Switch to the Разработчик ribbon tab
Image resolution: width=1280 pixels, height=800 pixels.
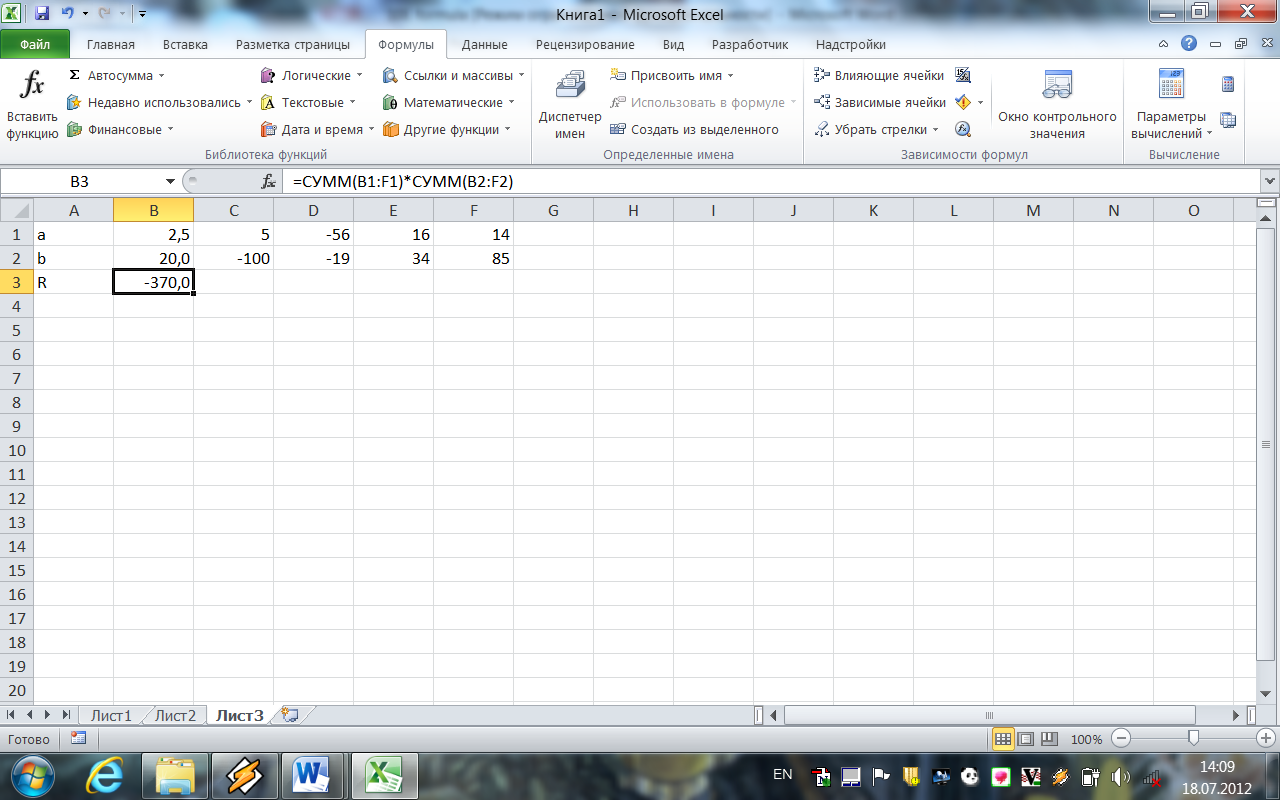click(x=750, y=44)
